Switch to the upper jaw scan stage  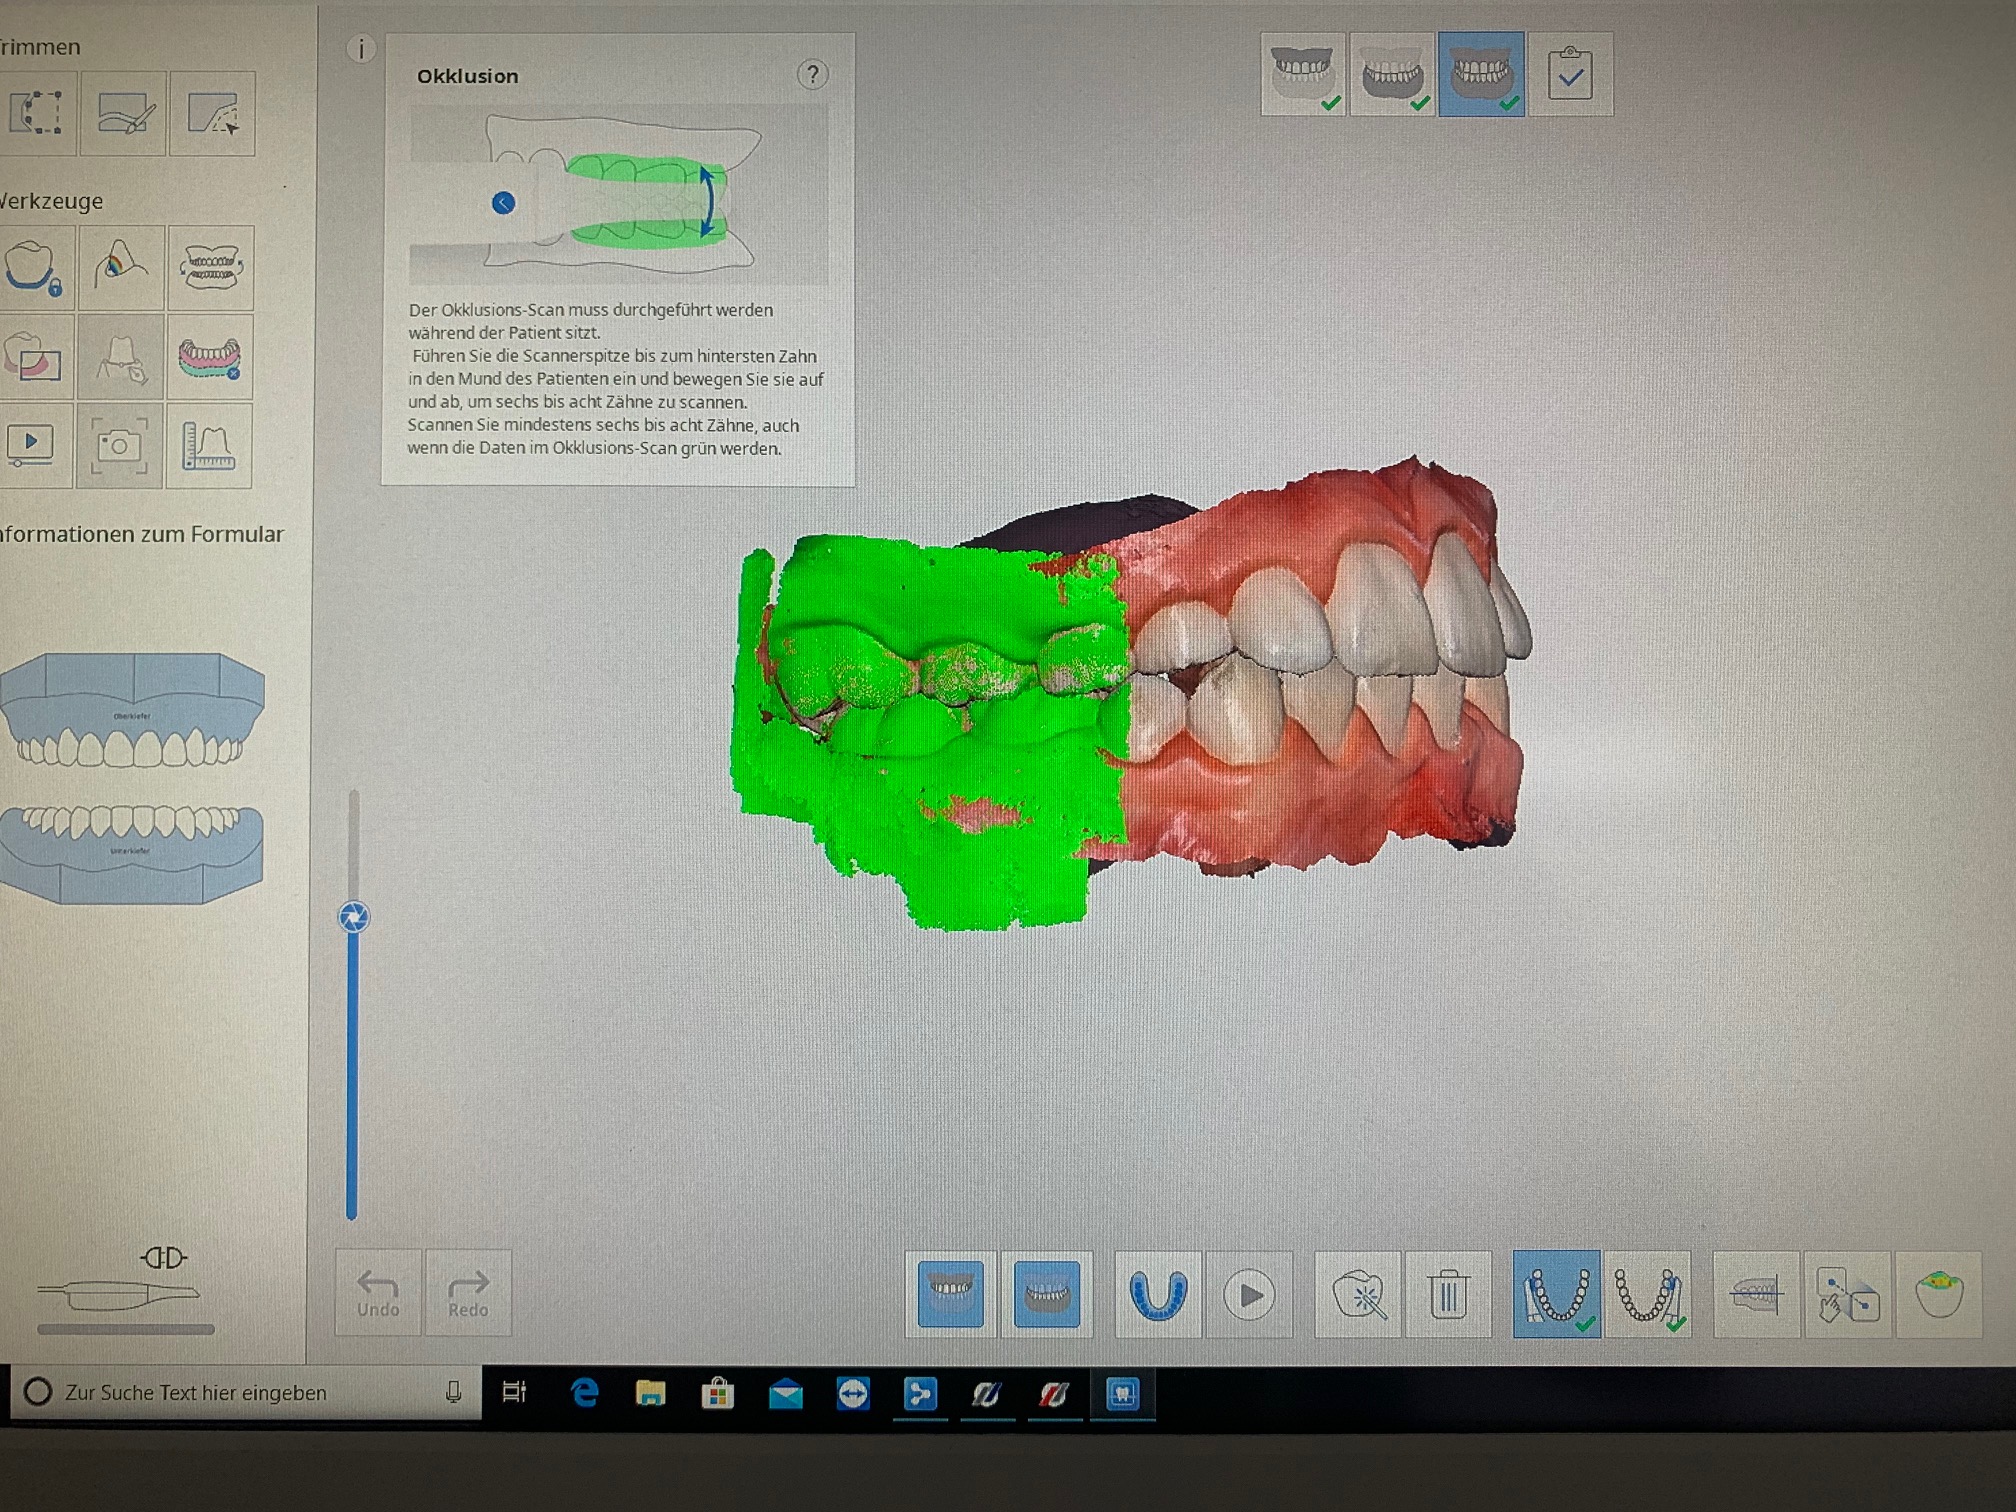1302,74
